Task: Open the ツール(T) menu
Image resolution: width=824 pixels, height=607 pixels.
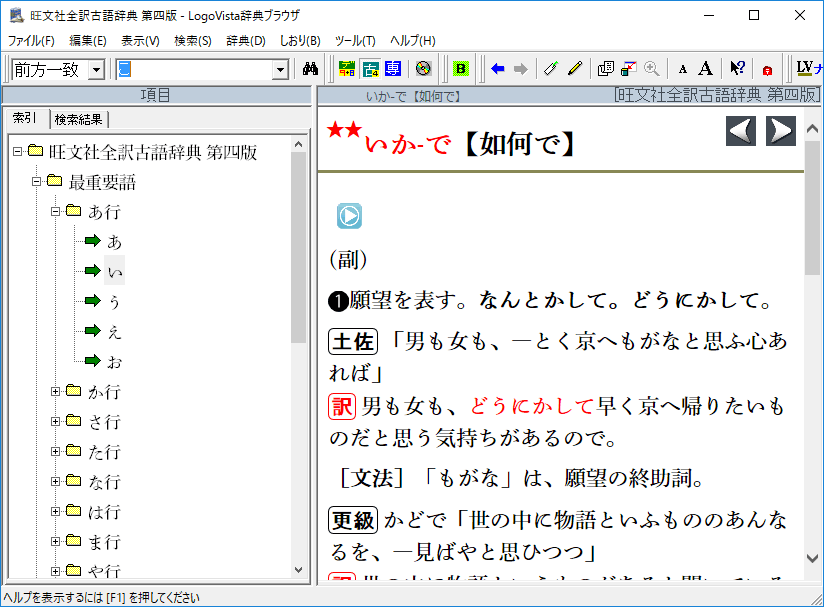Action: click(x=355, y=41)
